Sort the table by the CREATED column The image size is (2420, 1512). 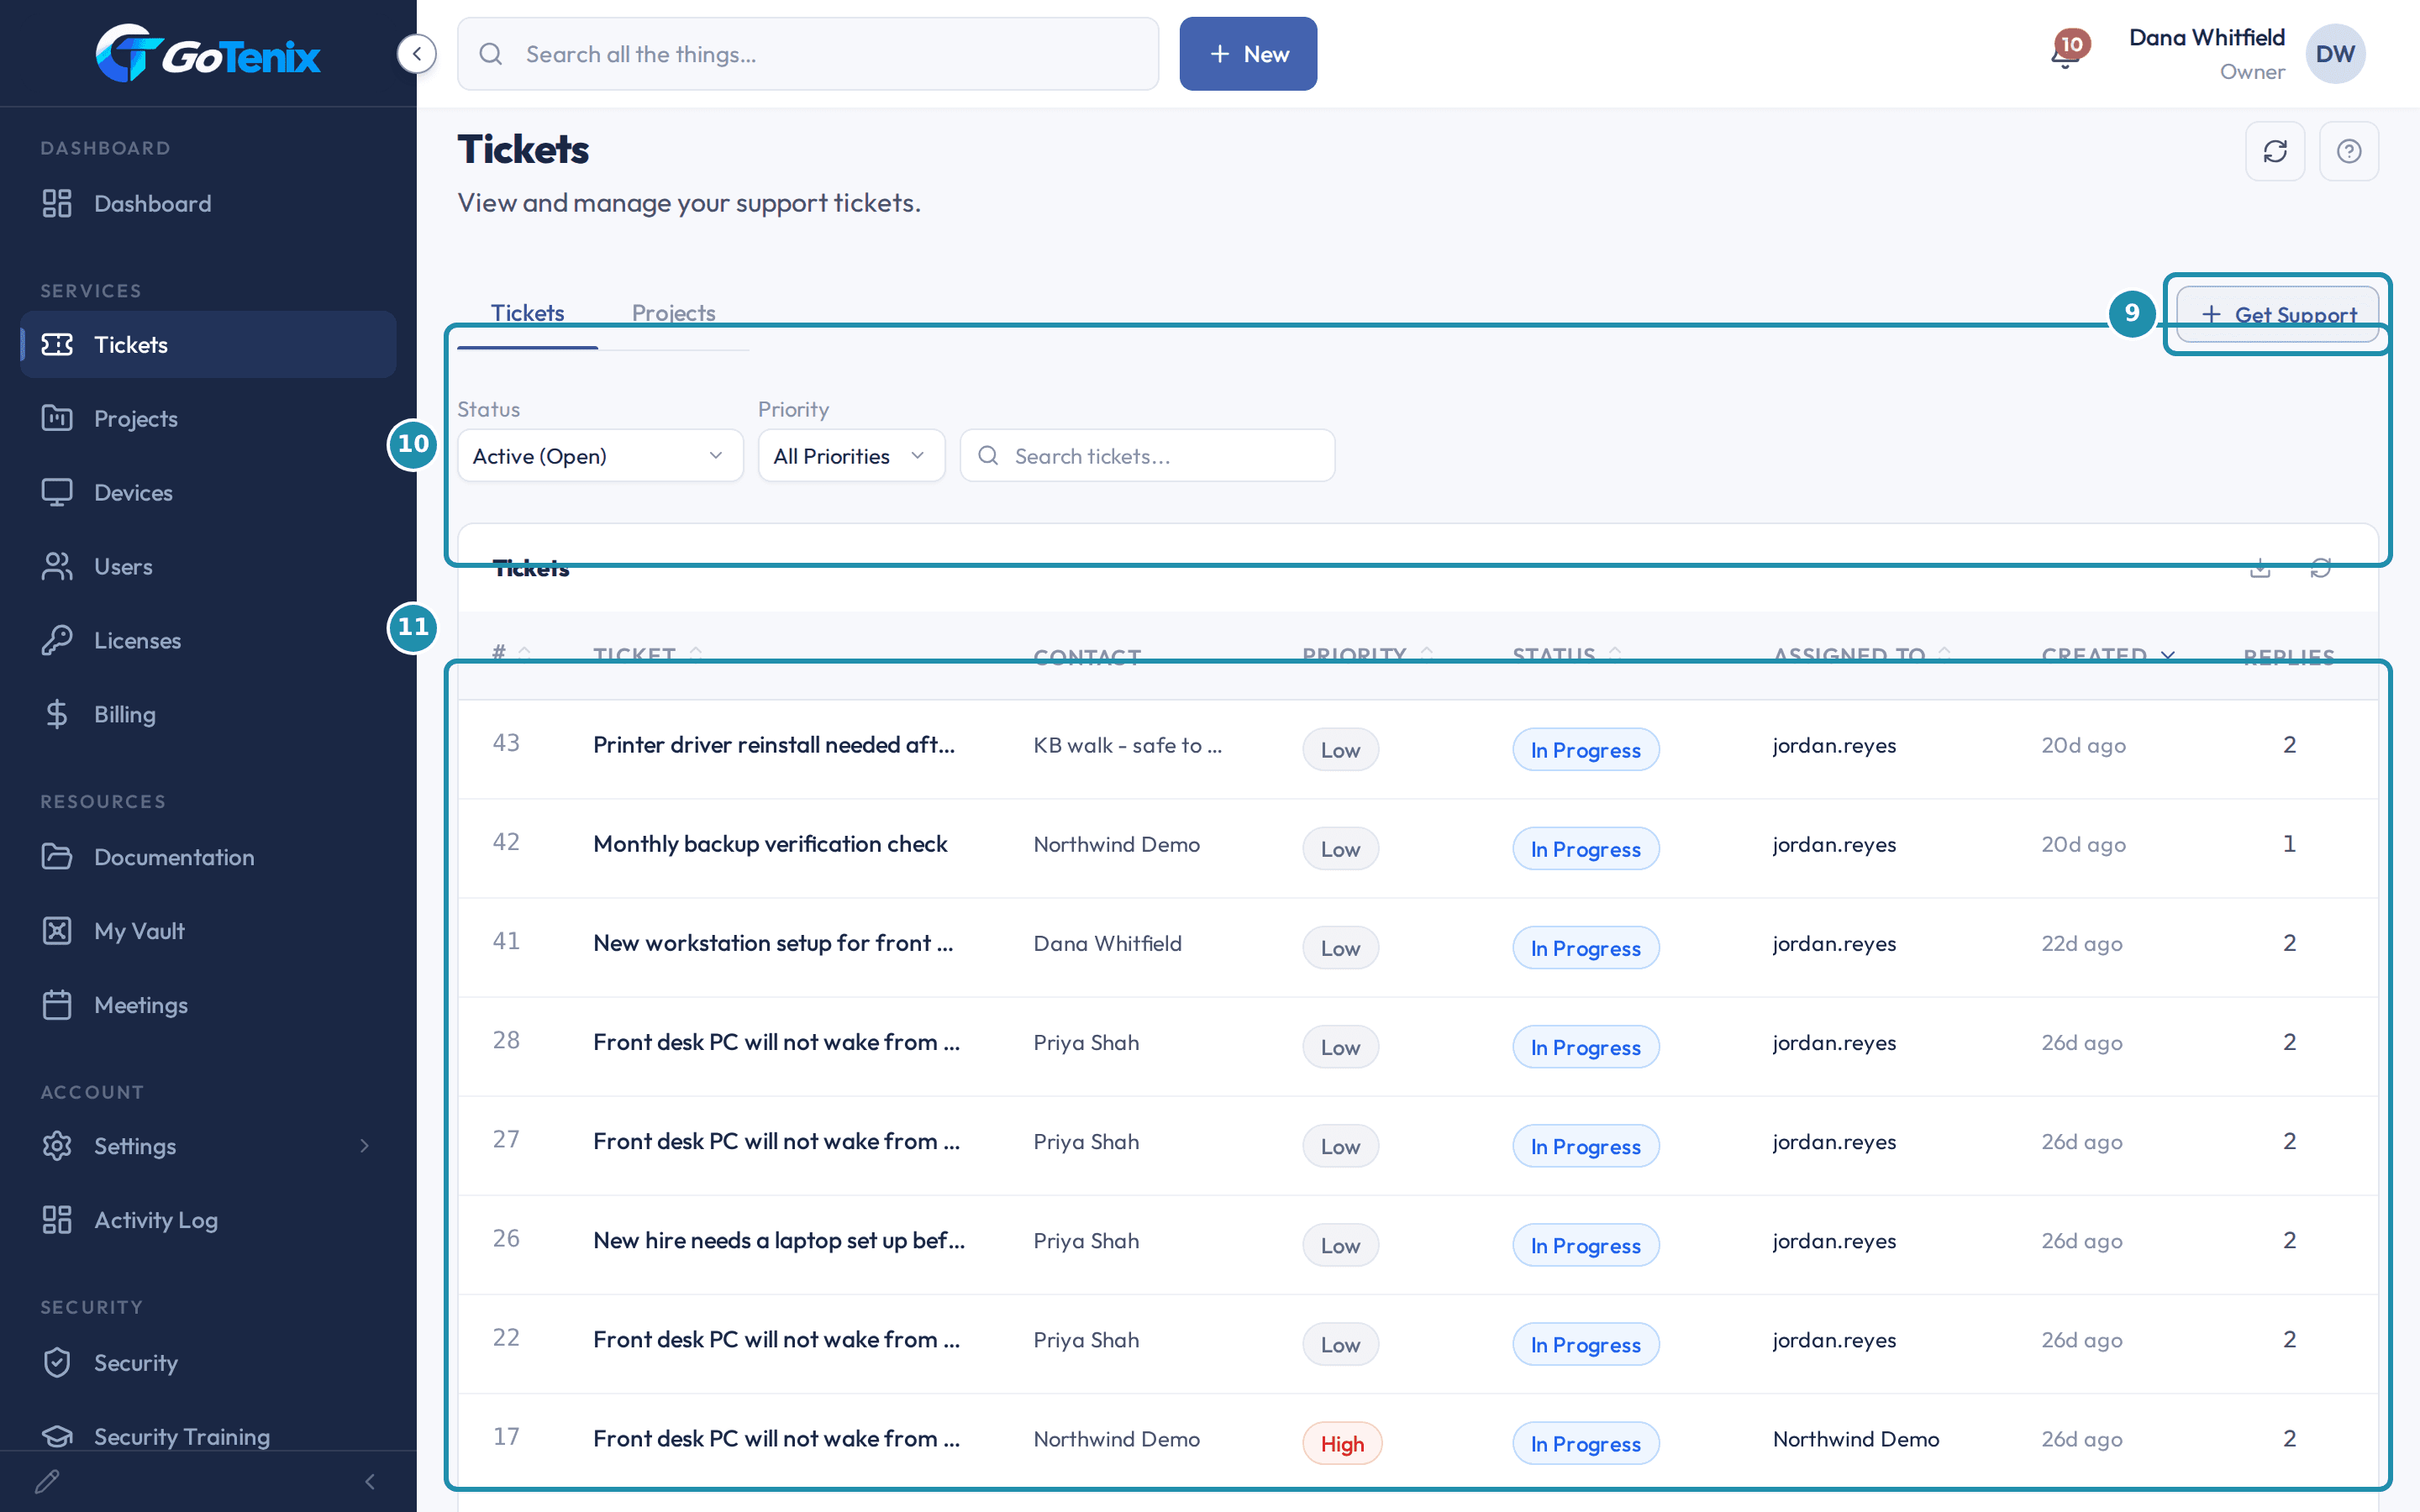2108,655
